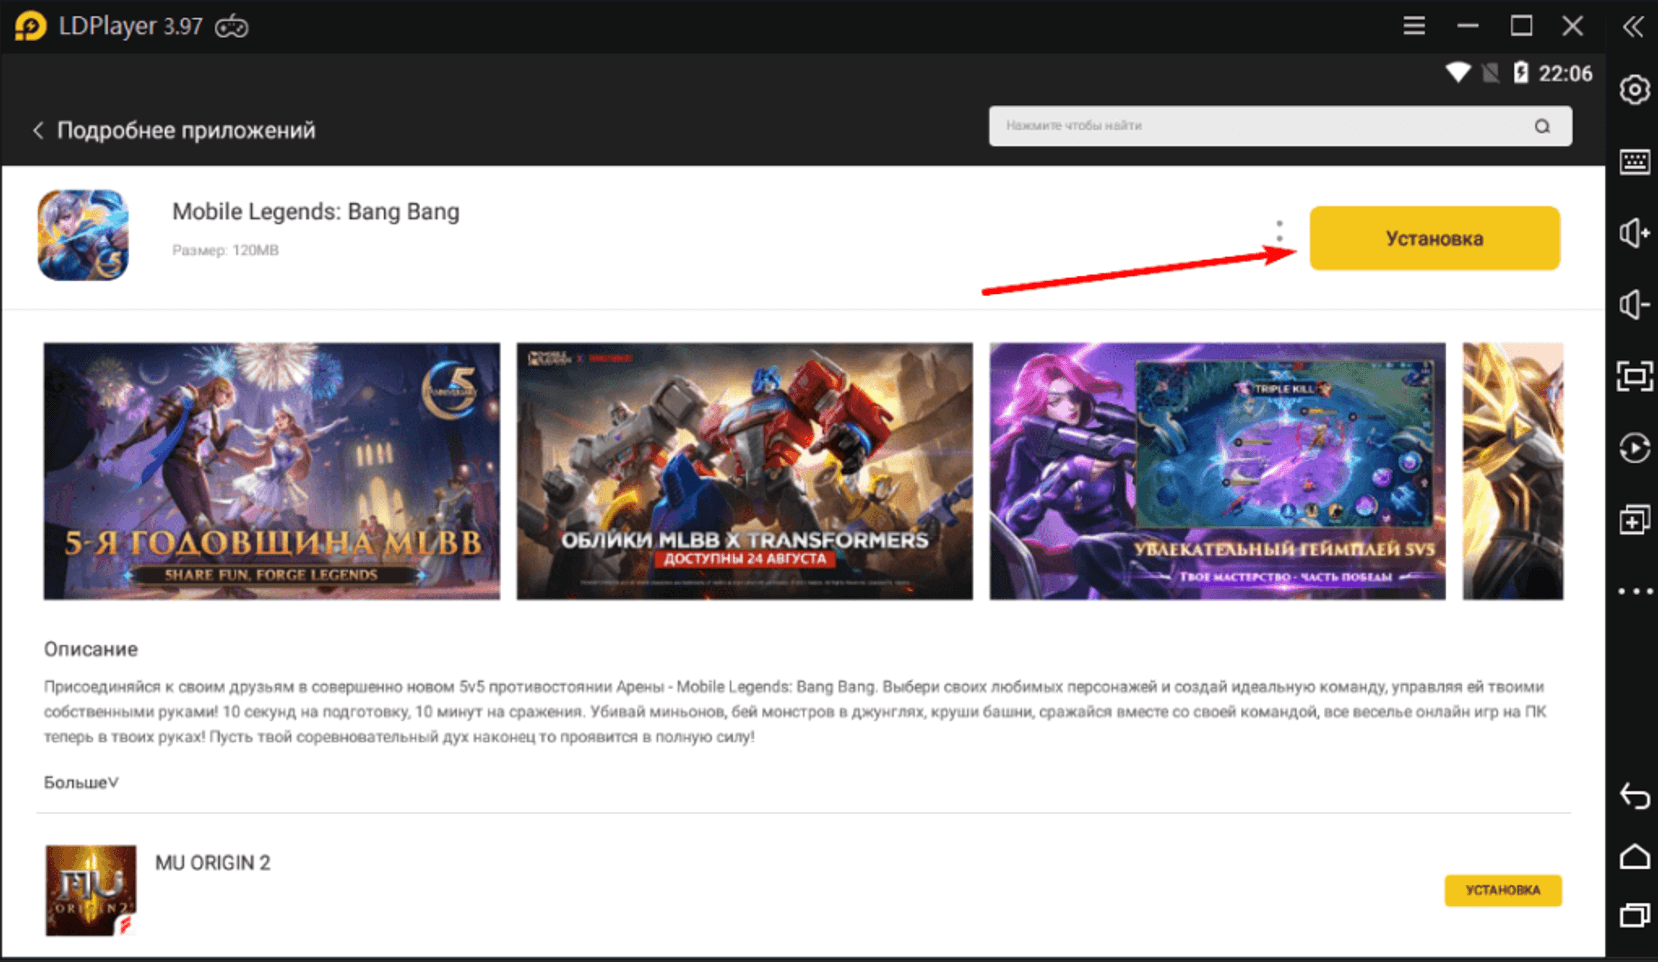Click Mobile Legends: Bang Bang title

(316, 212)
